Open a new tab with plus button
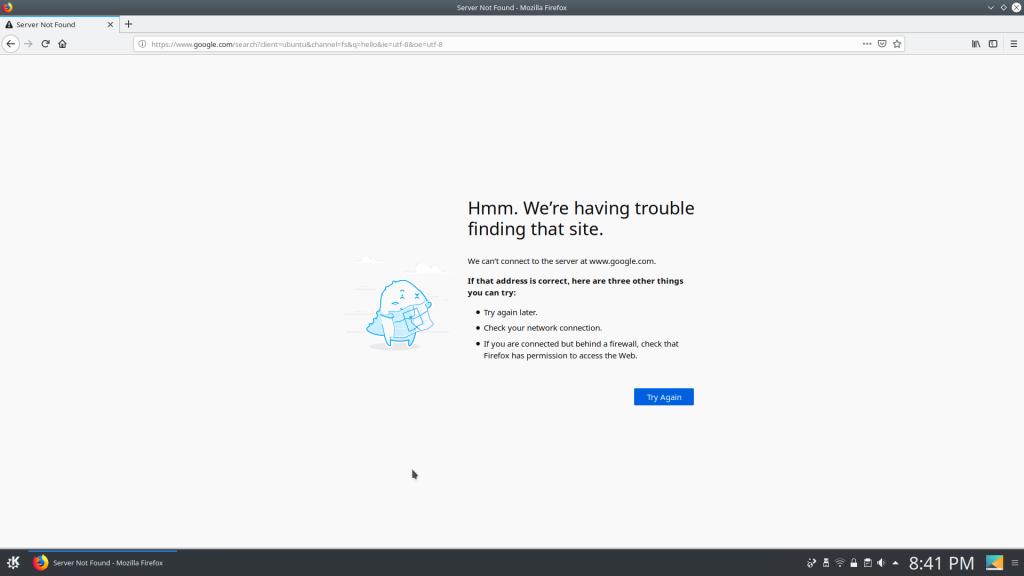This screenshot has width=1024, height=576. pos(128,24)
